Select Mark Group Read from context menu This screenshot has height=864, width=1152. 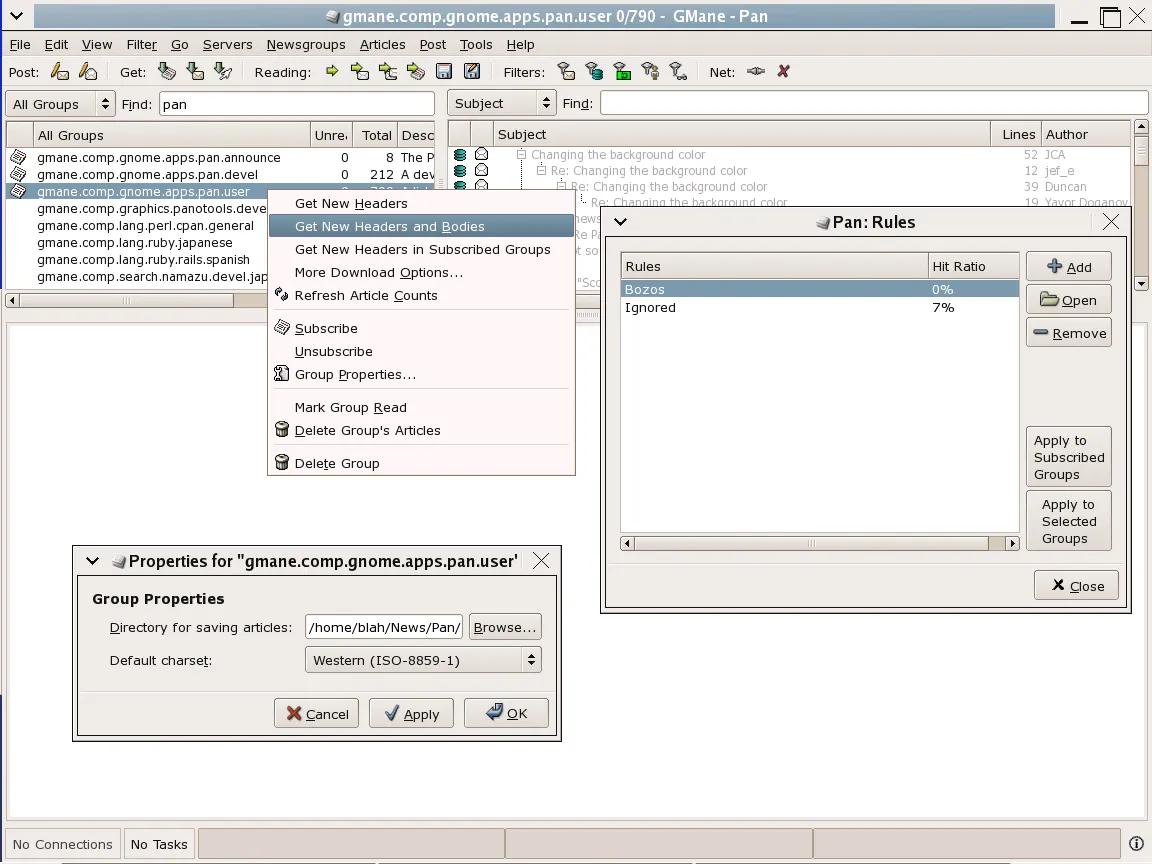coord(350,408)
